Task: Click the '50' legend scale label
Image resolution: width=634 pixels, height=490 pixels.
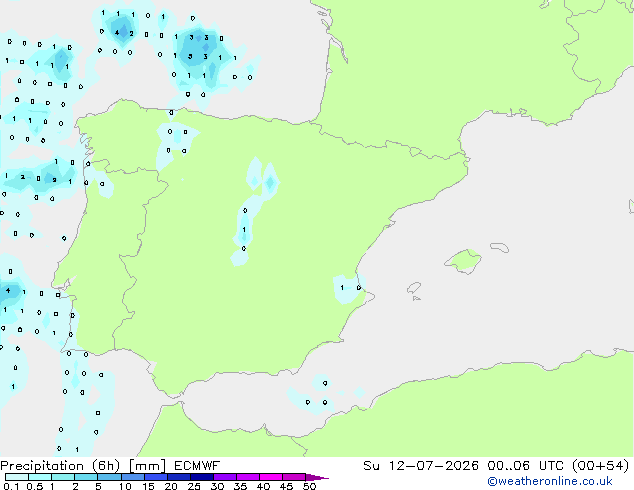Action: pyautogui.click(x=310, y=486)
